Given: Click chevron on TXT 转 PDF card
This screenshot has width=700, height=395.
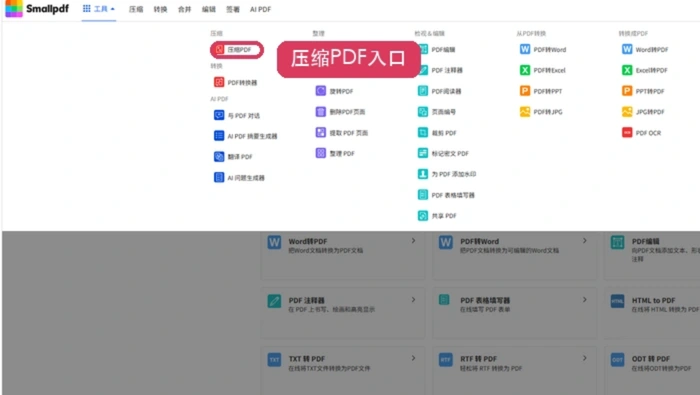Looking at the screenshot, I should click(413, 358).
